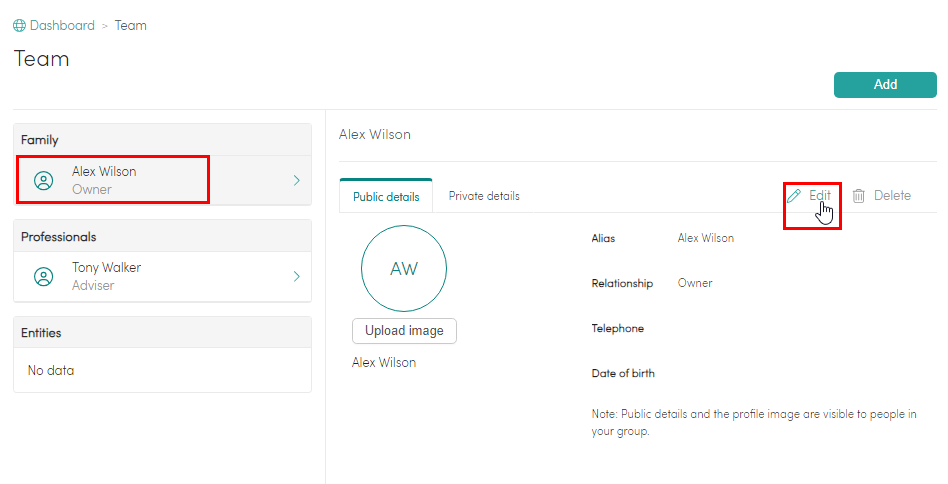Viewport: 948px width, 484px height.
Task: Click the Upload image button
Action: pos(404,331)
